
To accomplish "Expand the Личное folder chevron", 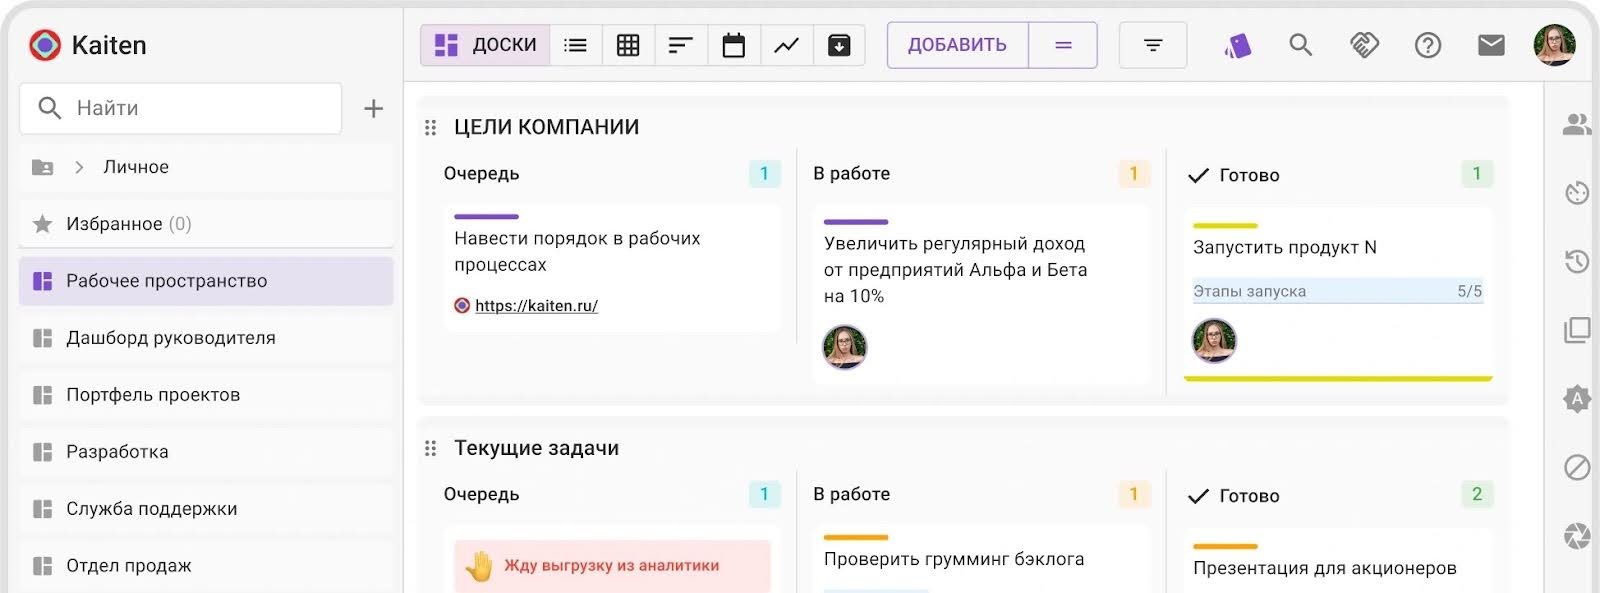I will (x=79, y=167).
